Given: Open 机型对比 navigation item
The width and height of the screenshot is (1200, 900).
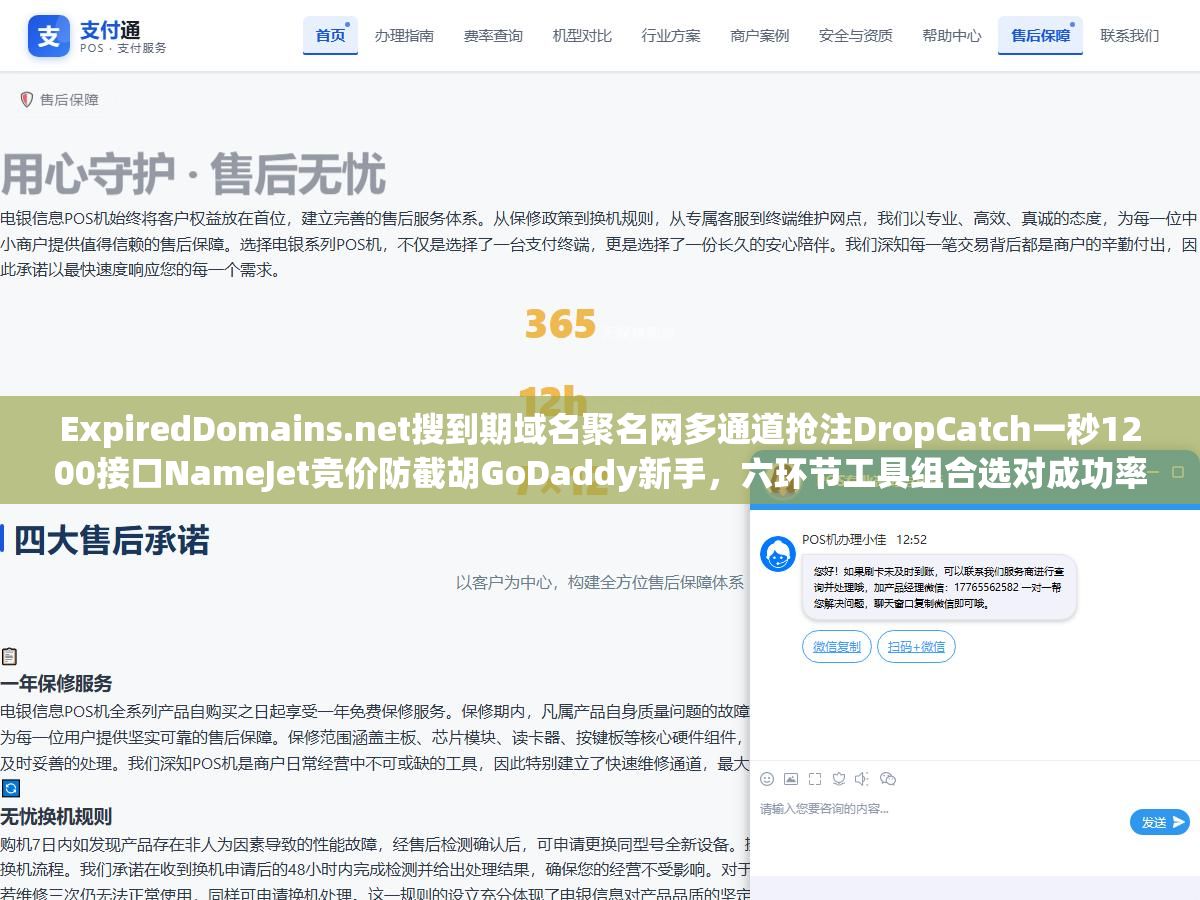Looking at the screenshot, I should pyautogui.click(x=582, y=35).
